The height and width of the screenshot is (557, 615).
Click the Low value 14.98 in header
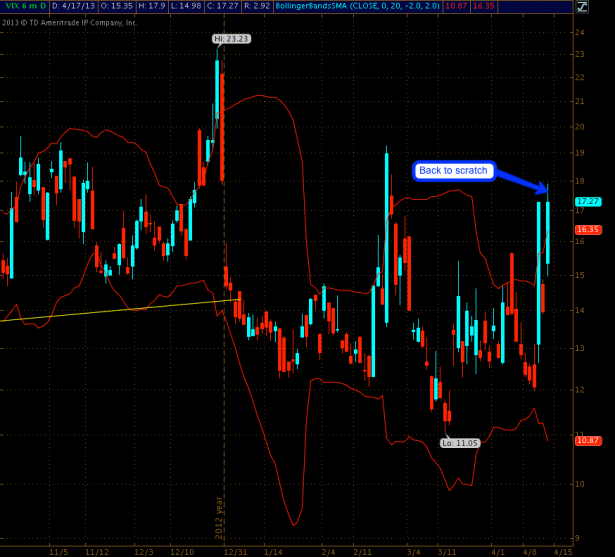[x=204, y=6]
